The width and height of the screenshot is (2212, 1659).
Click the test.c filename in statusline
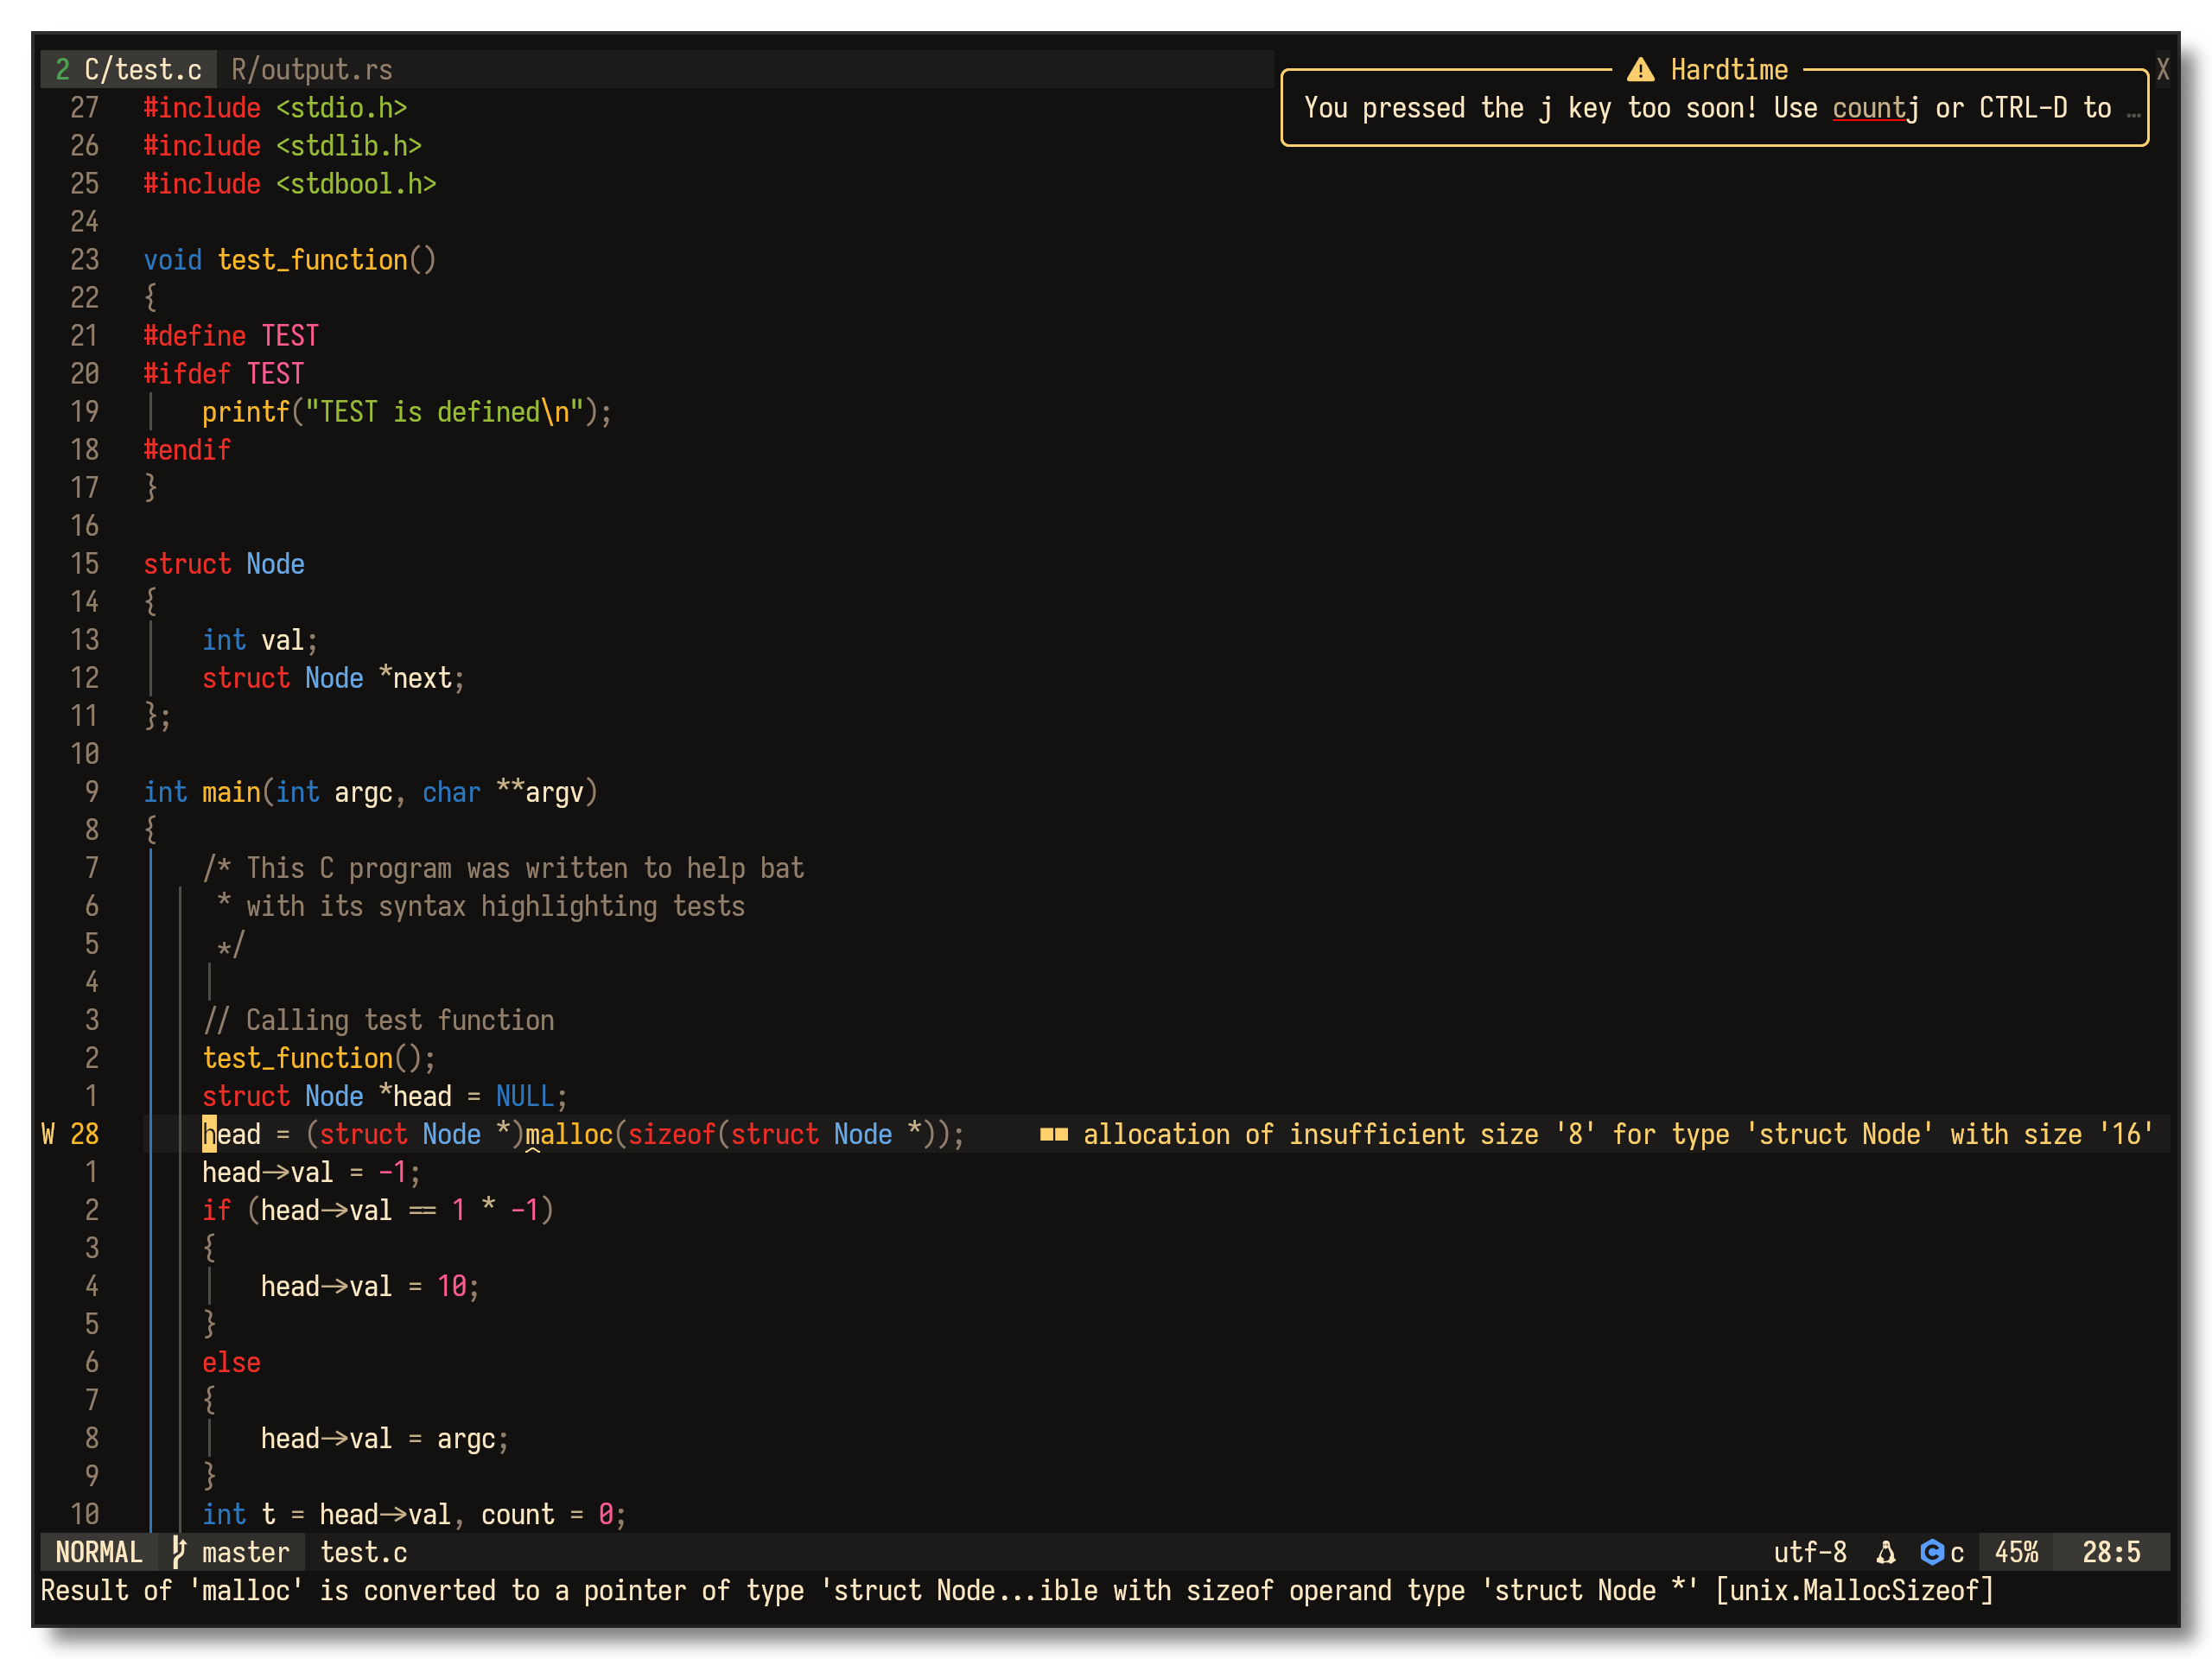tap(364, 1552)
